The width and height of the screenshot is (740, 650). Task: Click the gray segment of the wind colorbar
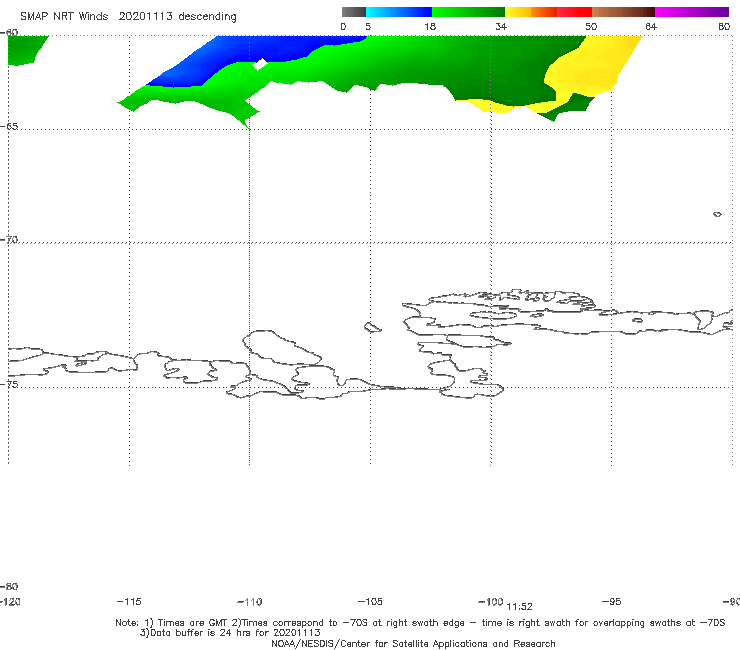tap(353, 12)
